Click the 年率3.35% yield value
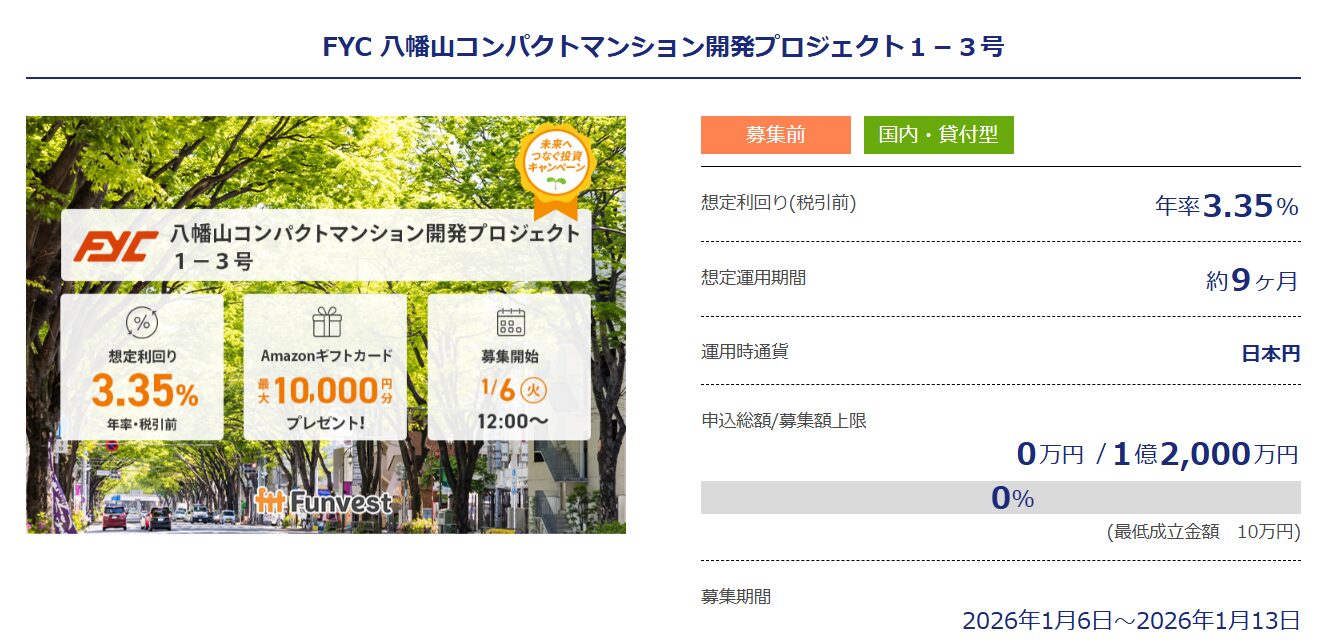Viewport: 1325px width, 642px height. point(1226,206)
